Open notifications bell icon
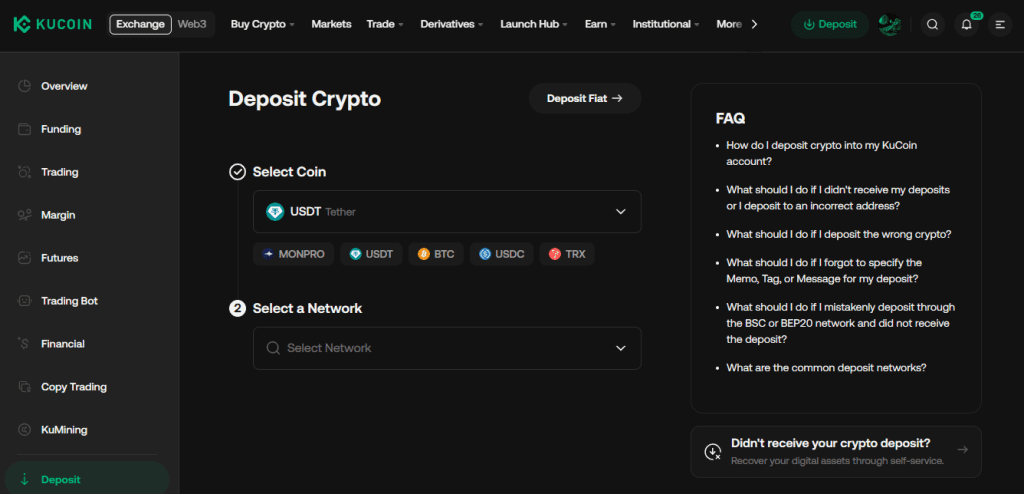This screenshot has width=1024, height=494. 967,25
